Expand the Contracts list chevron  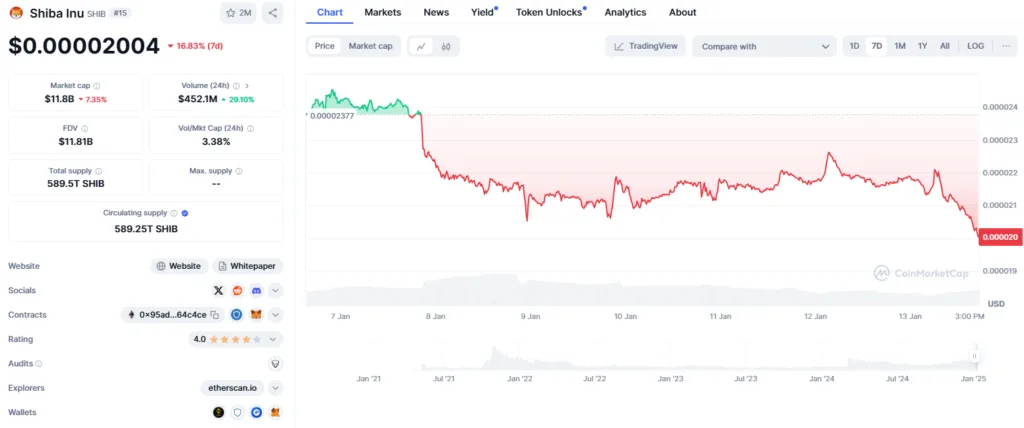point(276,315)
